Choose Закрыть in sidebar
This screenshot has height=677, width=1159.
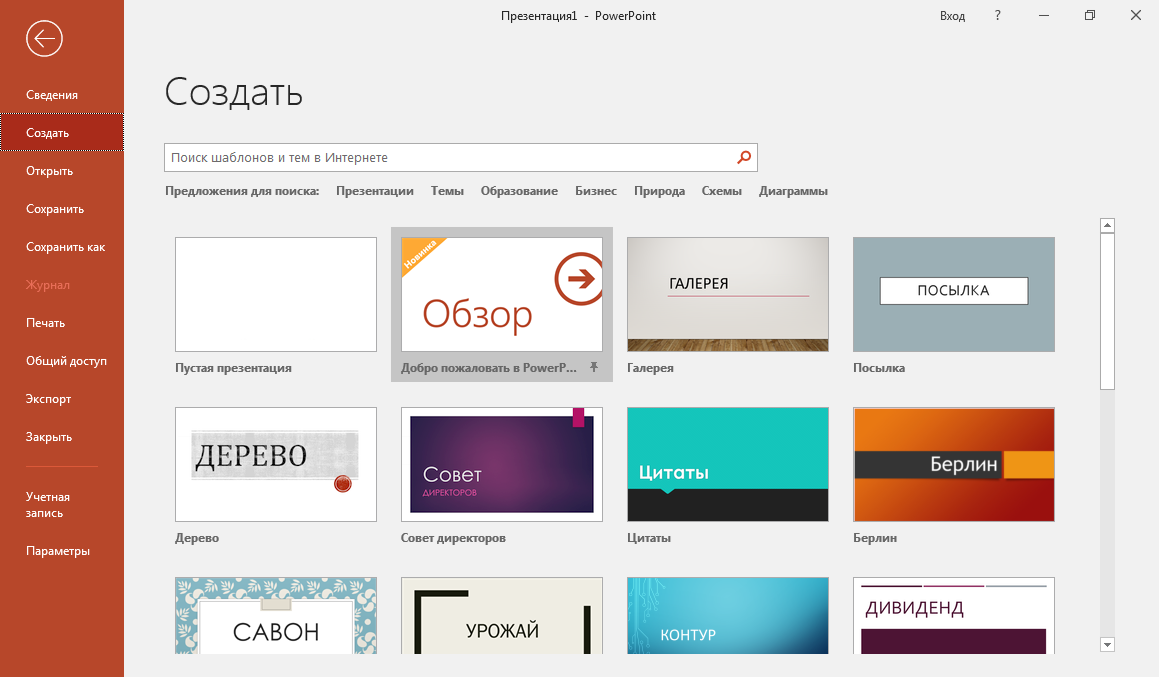coord(62,437)
